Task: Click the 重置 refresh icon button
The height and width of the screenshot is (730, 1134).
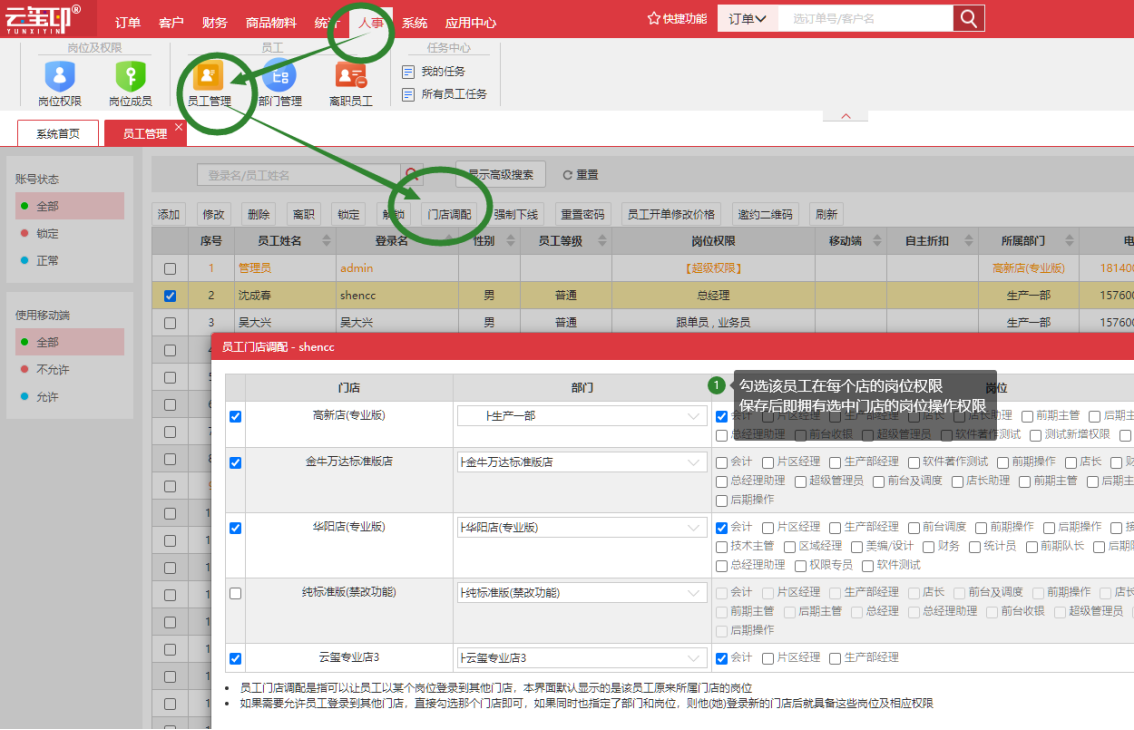Action: pos(580,175)
